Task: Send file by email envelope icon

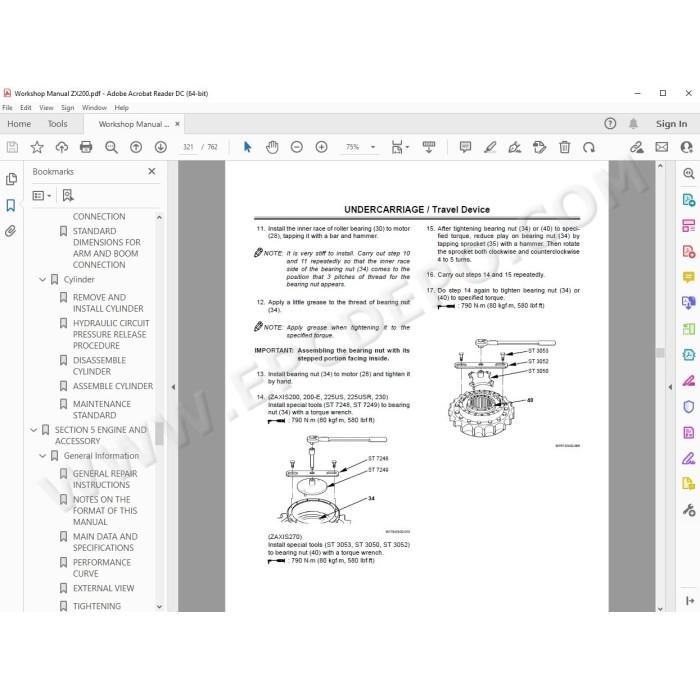Action: click(x=662, y=147)
